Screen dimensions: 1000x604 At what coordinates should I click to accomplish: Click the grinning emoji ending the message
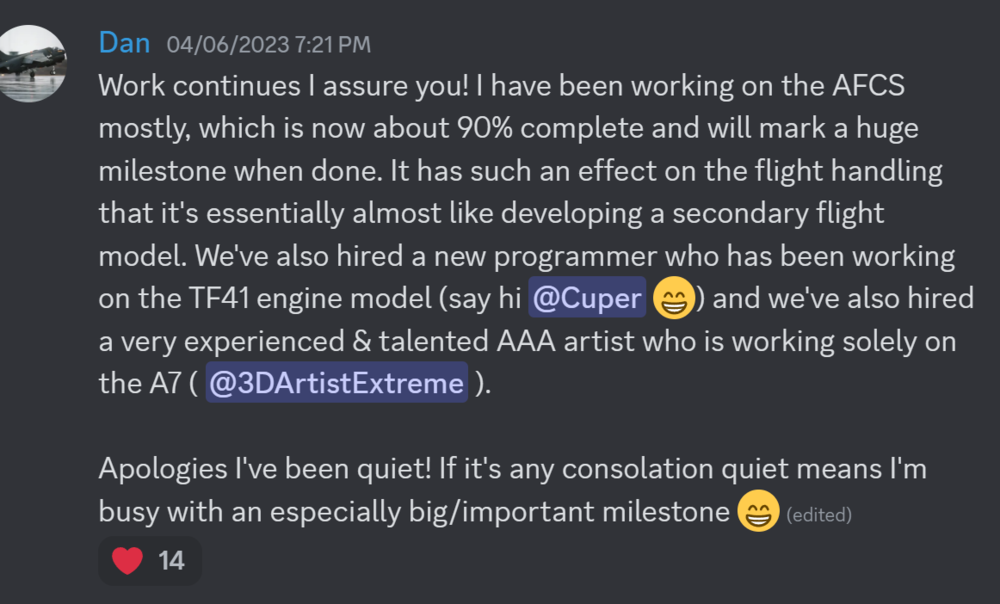tap(757, 512)
